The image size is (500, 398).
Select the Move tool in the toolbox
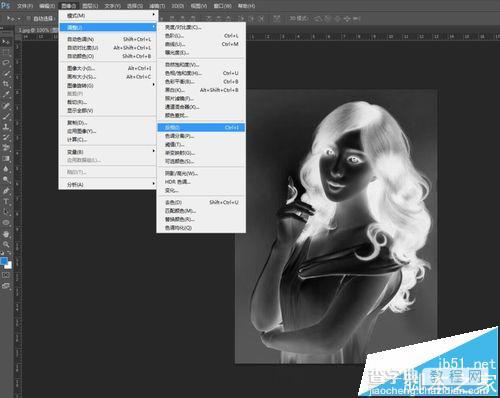6,42
